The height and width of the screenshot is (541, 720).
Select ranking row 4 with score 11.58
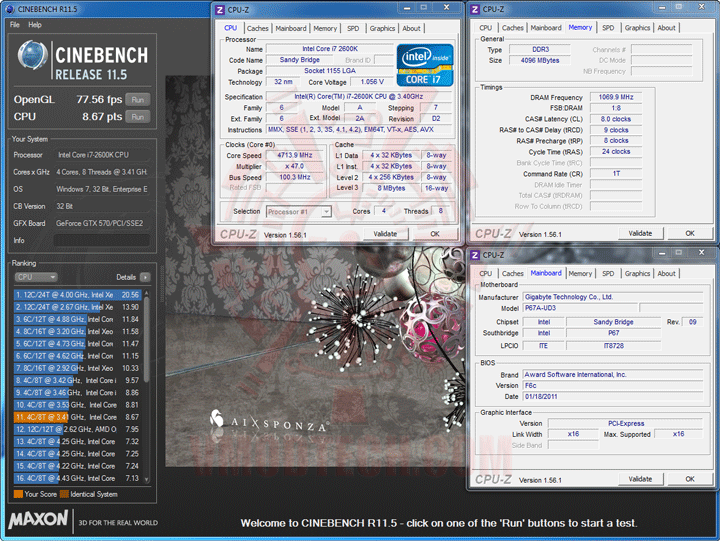[x=78, y=331]
